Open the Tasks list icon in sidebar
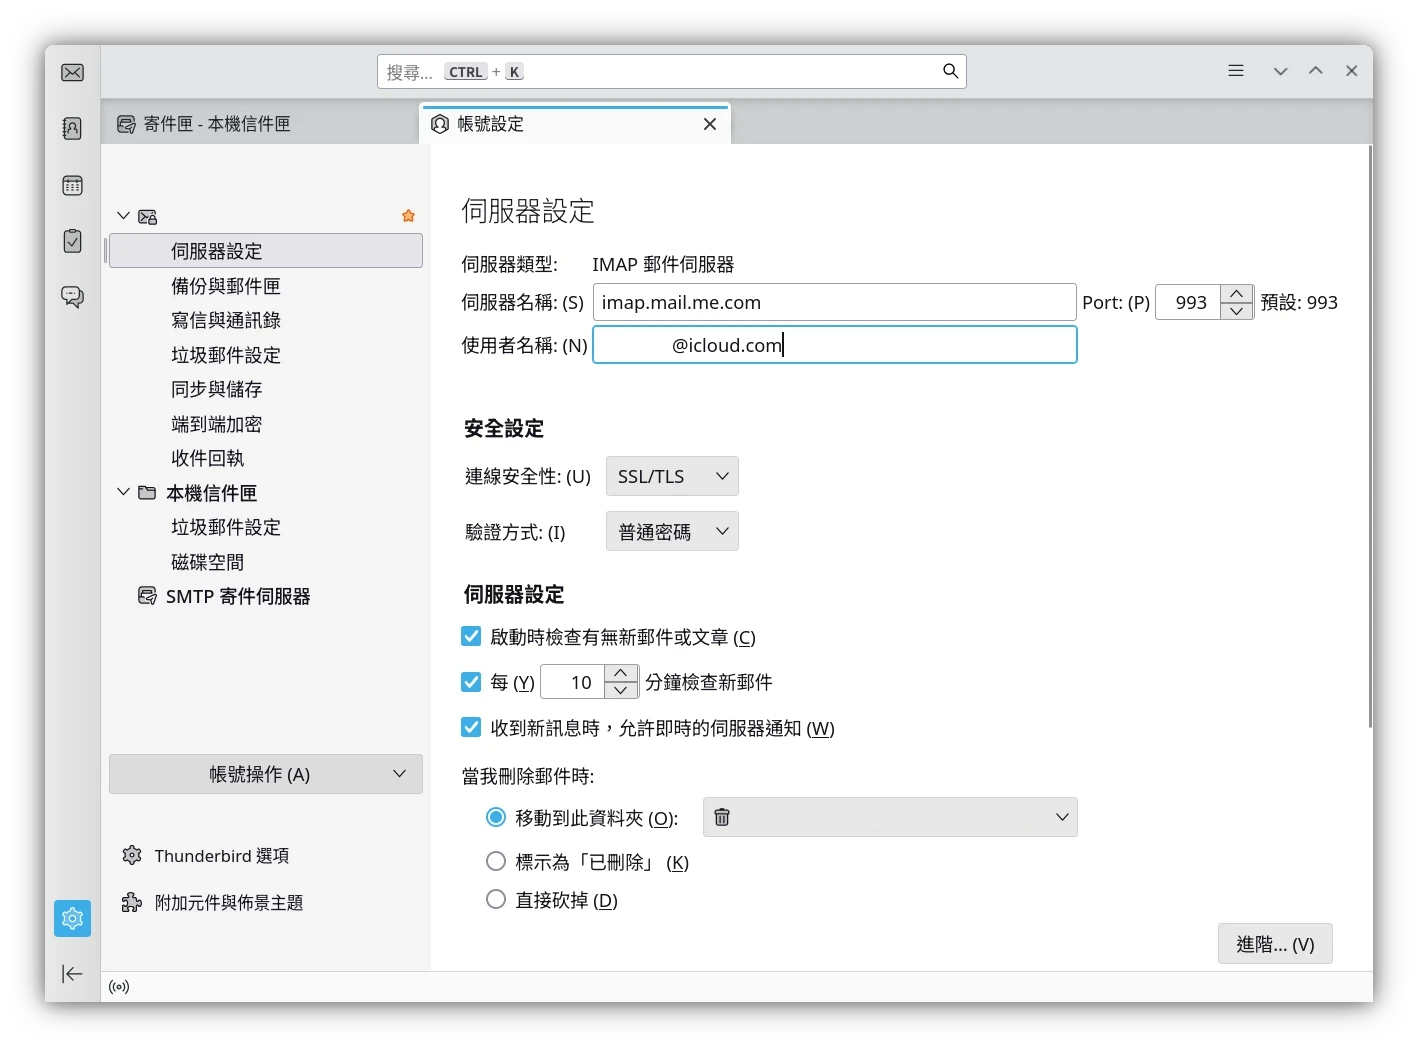 click(71, 241)
